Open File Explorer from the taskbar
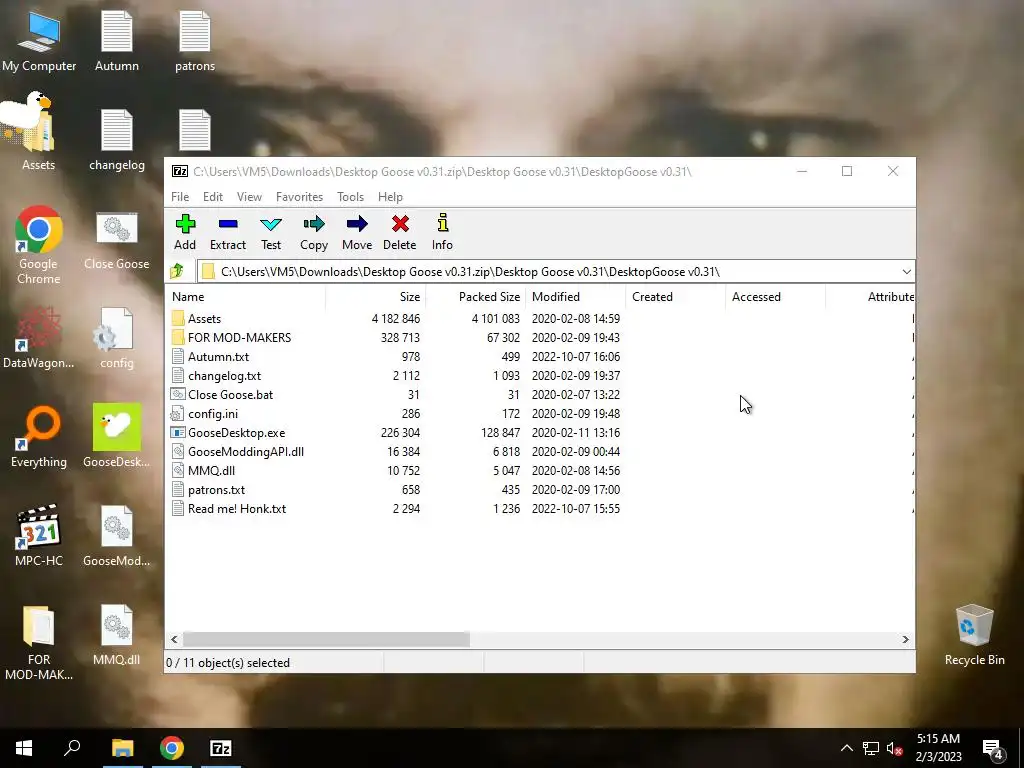 point(122,748)
